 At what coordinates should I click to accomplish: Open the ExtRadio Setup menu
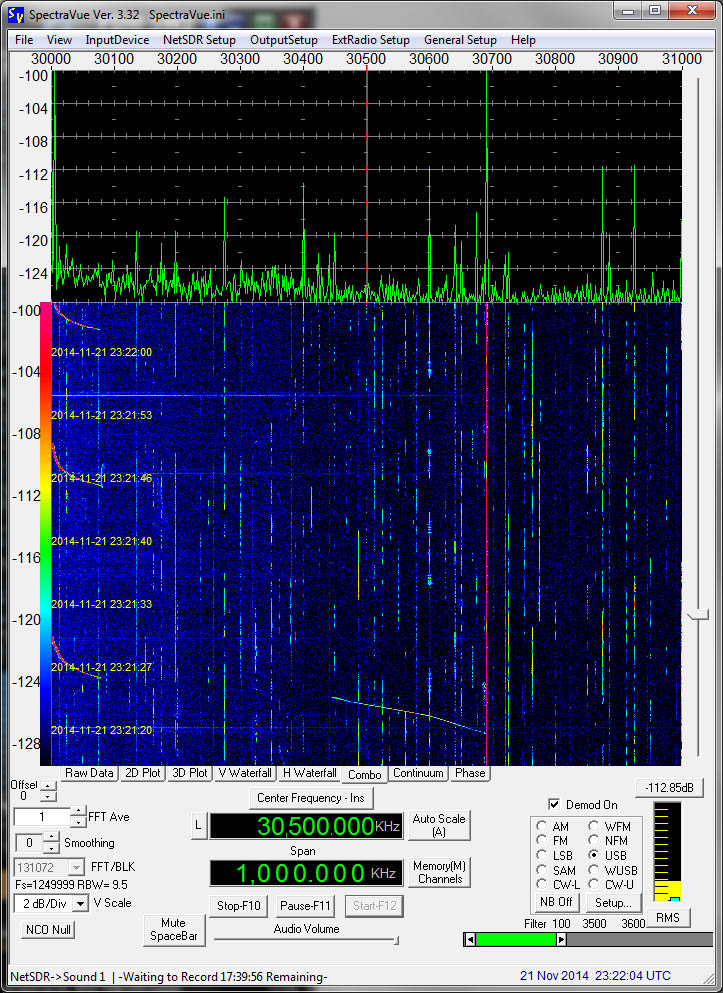pos(370,40)
